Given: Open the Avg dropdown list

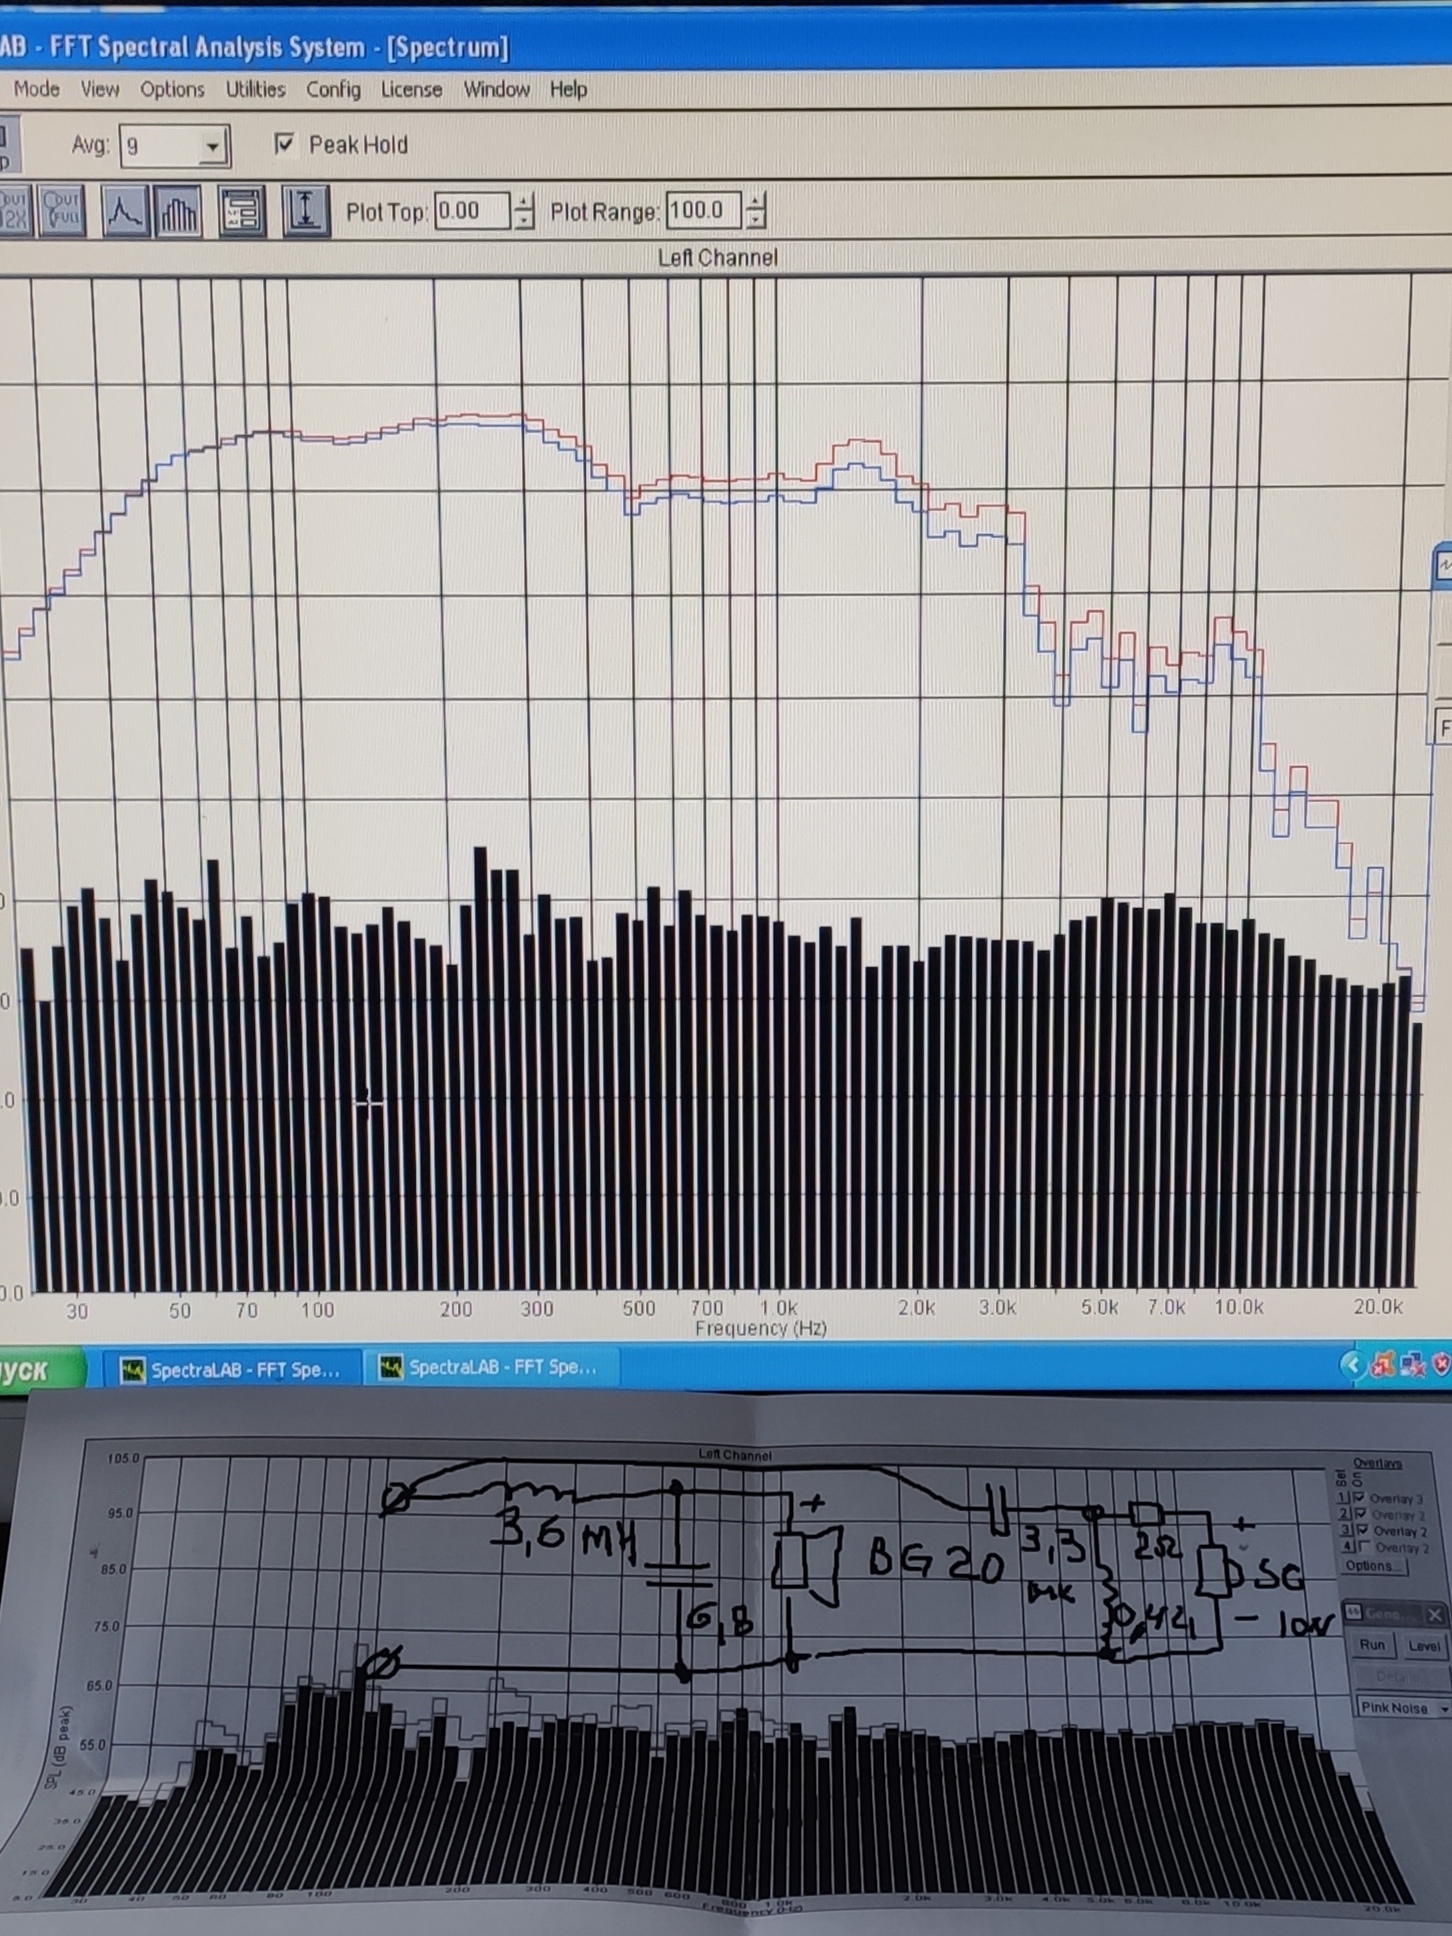Looking at the screenshot, I should click(x=212, y=147).
